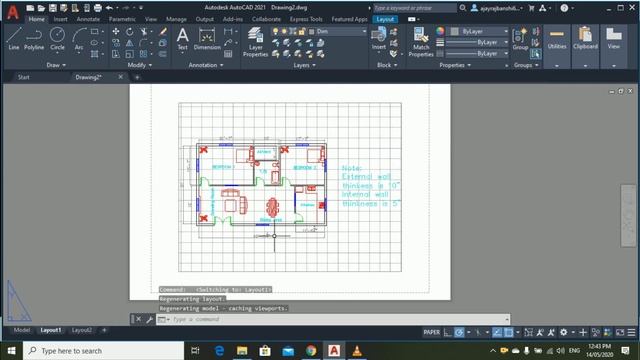Expand the Layers panel
The image size is (640, 360).
pyautogui.click(x=304, y=65)
